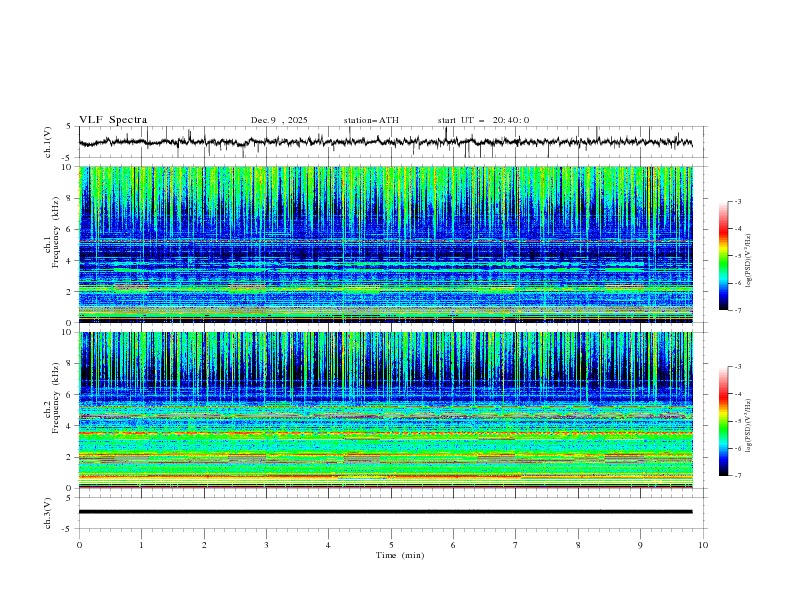Click the 8 kHz tick on ch.1 frequency axis

[69, 199]
